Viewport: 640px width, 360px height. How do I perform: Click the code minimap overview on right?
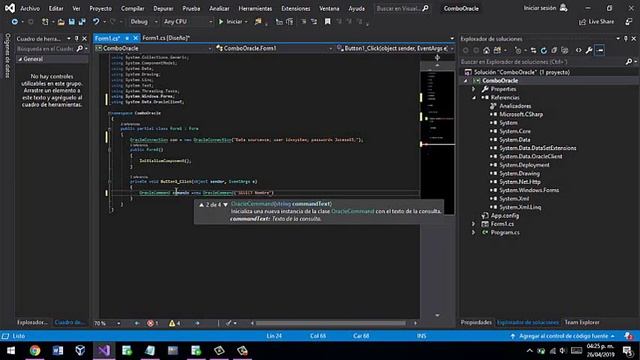(x=438, y=143)
